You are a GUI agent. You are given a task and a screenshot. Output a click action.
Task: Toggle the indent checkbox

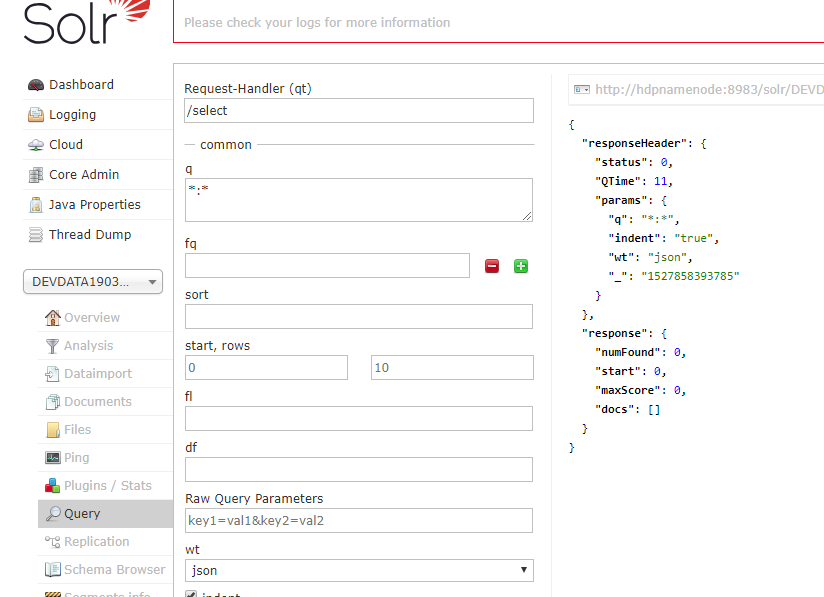(x=192, y=594)
